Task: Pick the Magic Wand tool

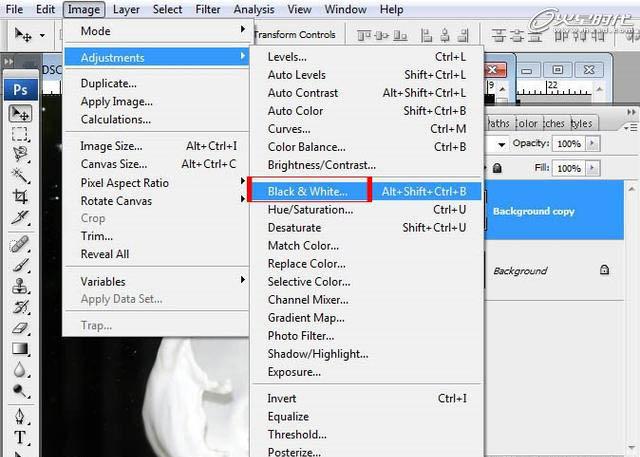Action: click(20, 175)
